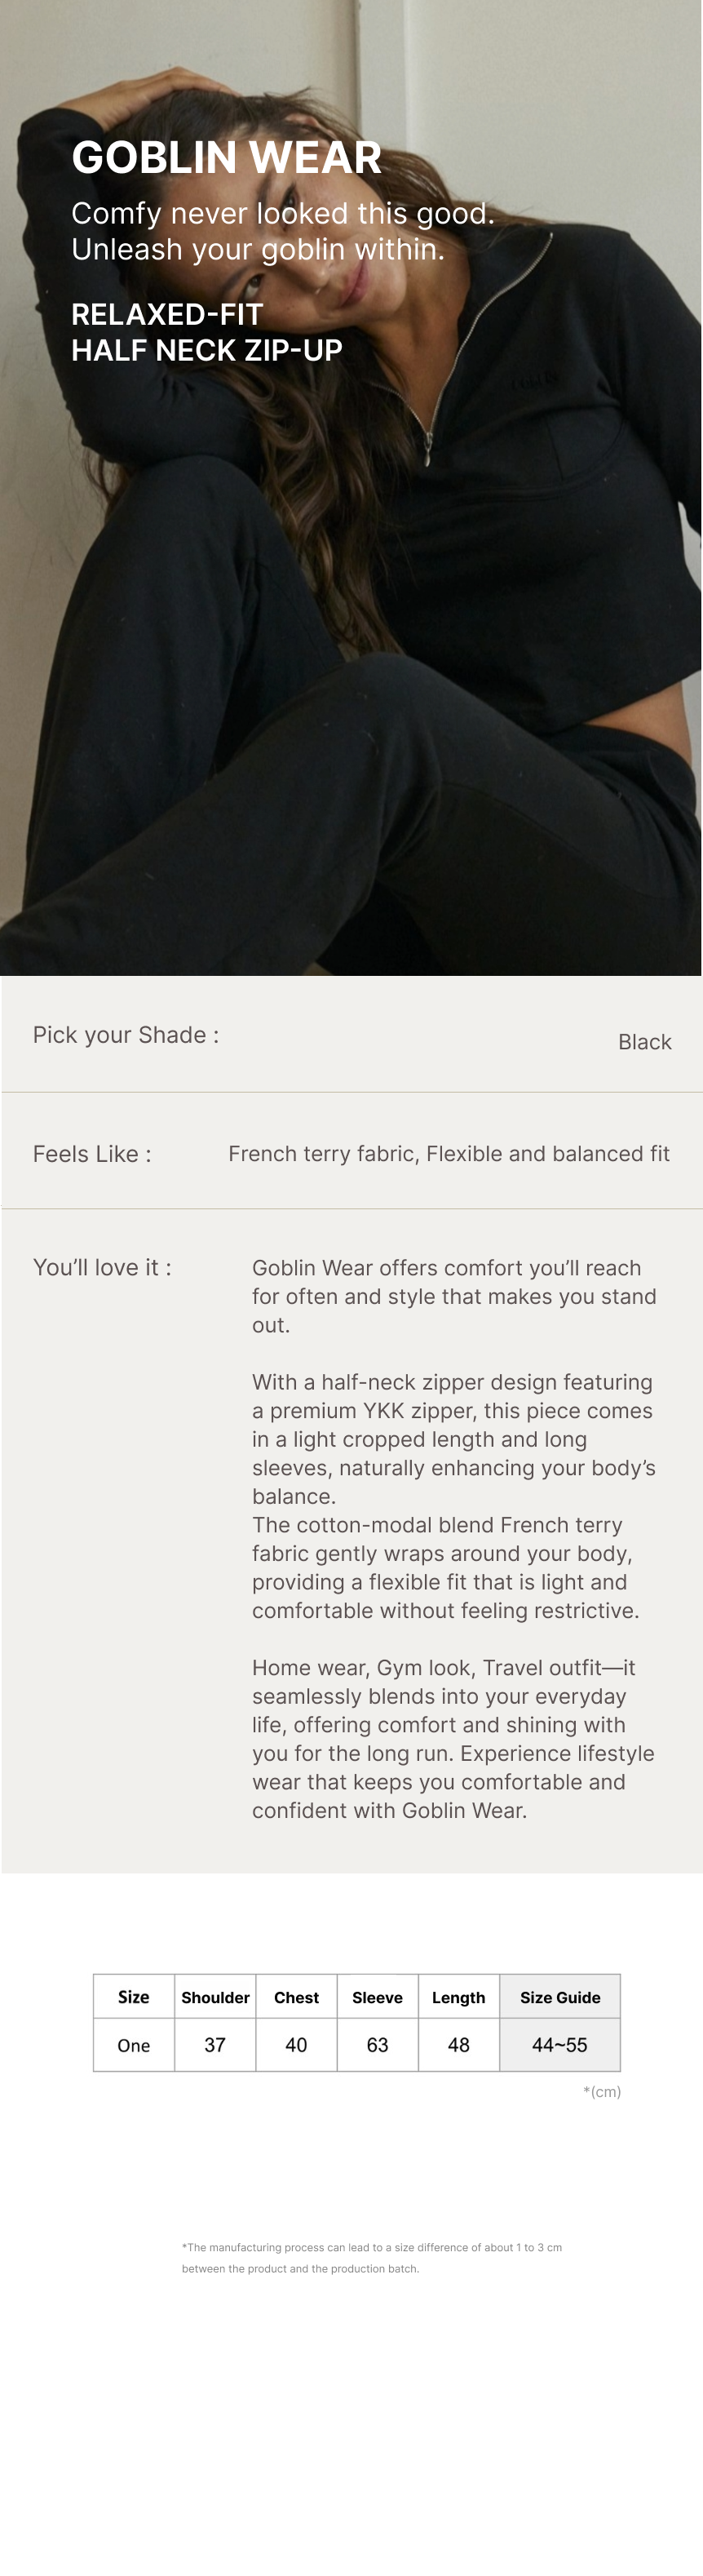
Task: Click the 44~55 size guide value
Action: pos(560,2045)
